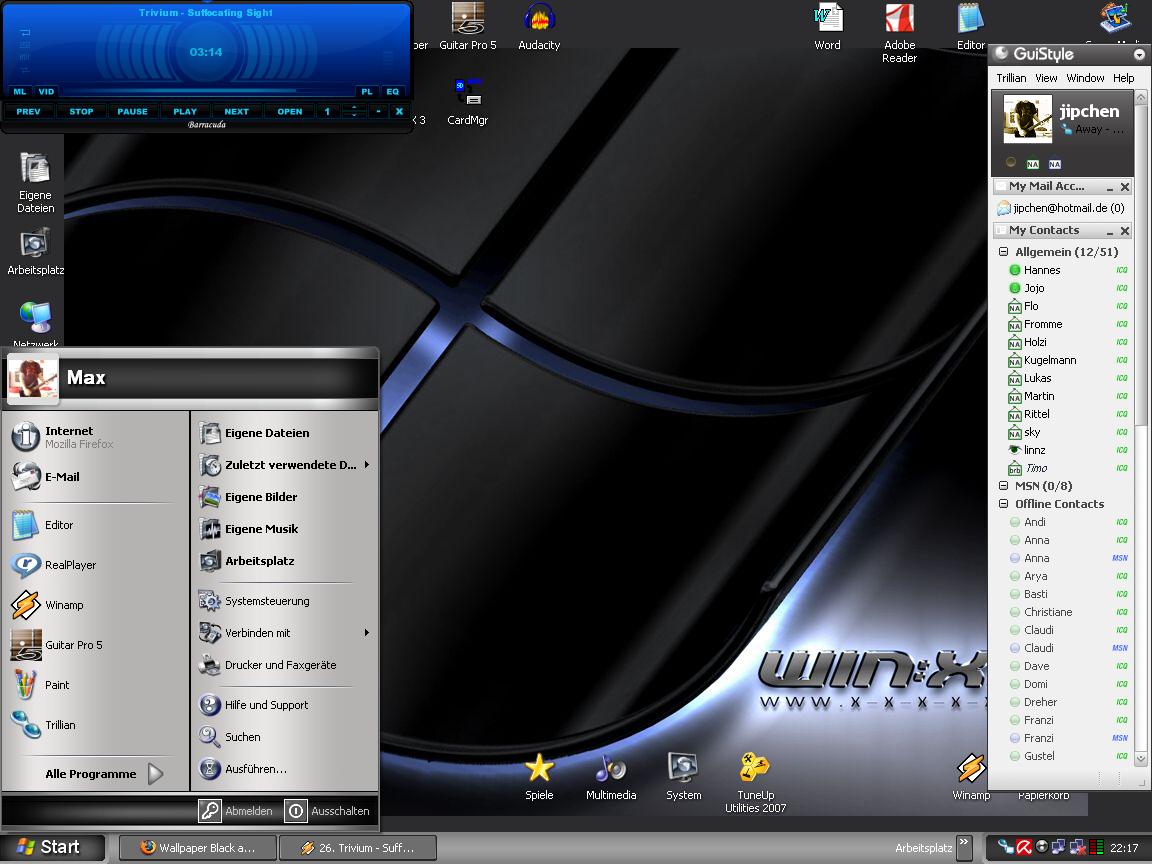The image size is (1152, 864).
Task: Toggle Winamp video (VID) window button
Action: [46, 92]
